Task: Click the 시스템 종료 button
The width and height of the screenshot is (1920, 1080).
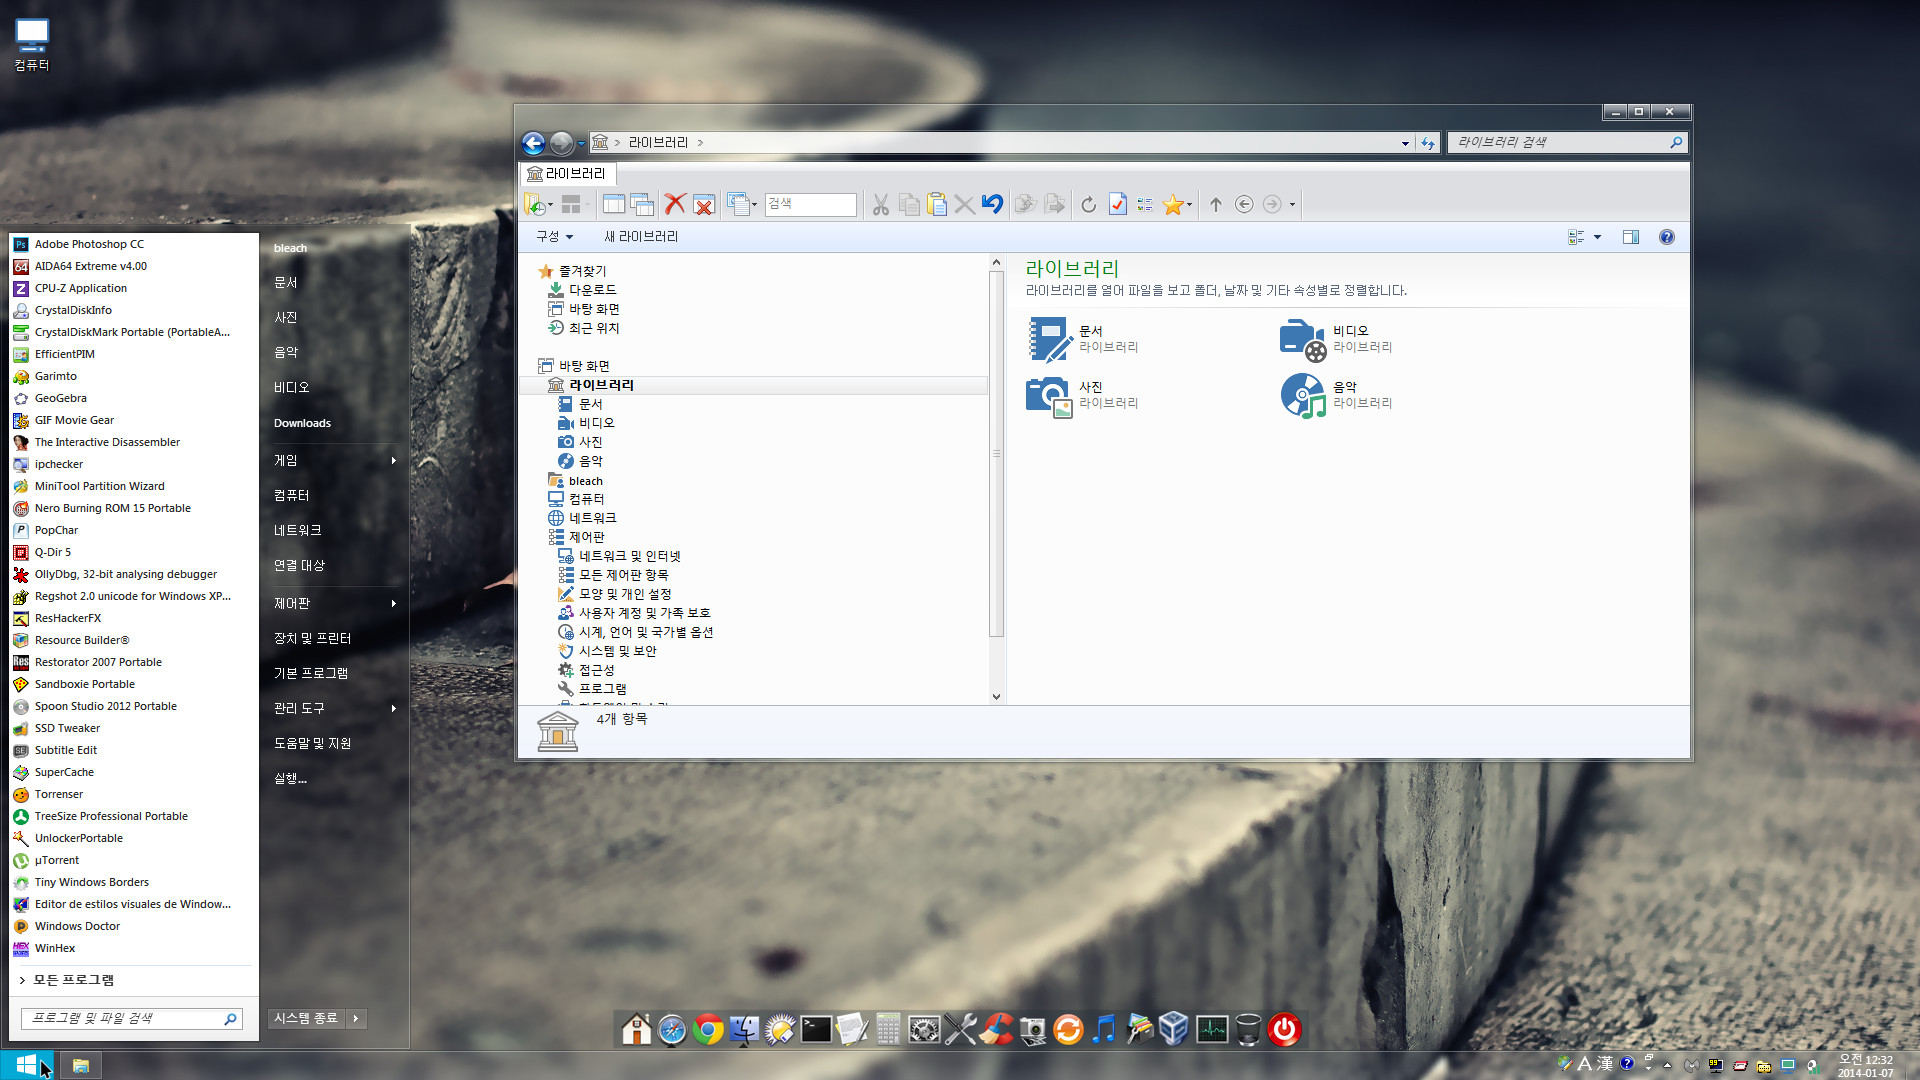Action: (306, 1018)
